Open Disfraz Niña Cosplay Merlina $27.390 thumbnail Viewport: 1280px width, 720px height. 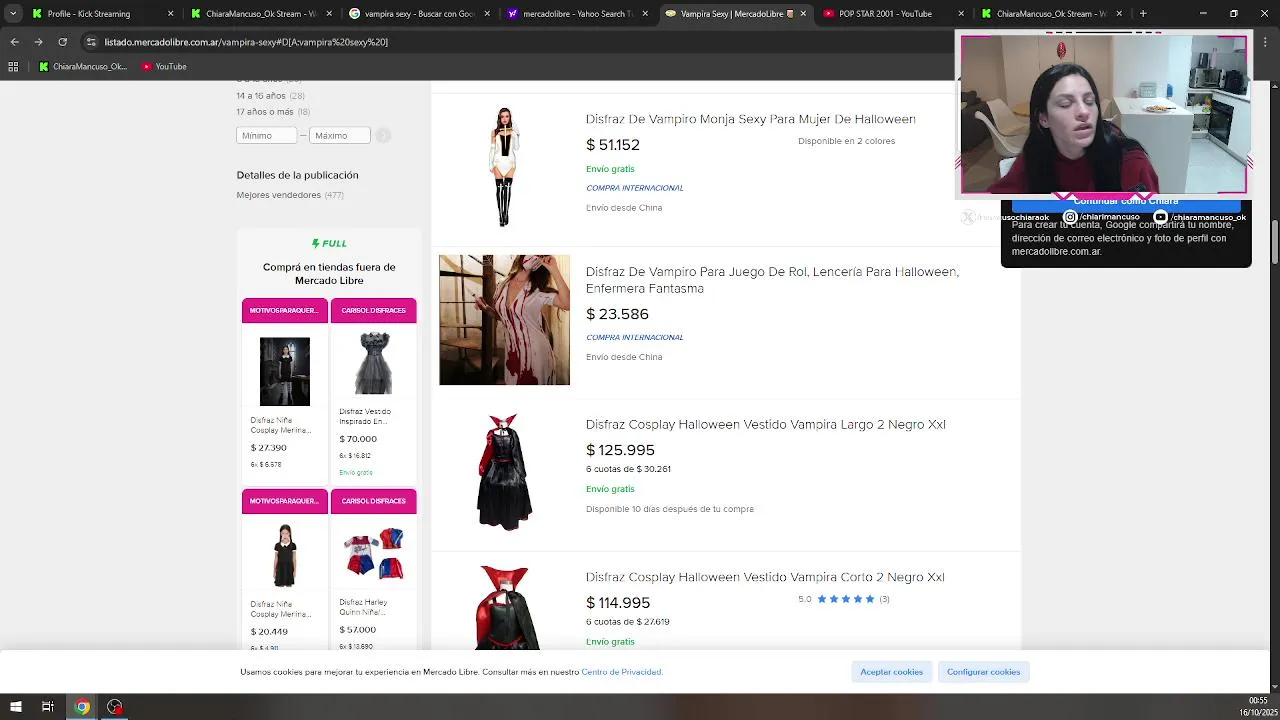coord(285,372)
